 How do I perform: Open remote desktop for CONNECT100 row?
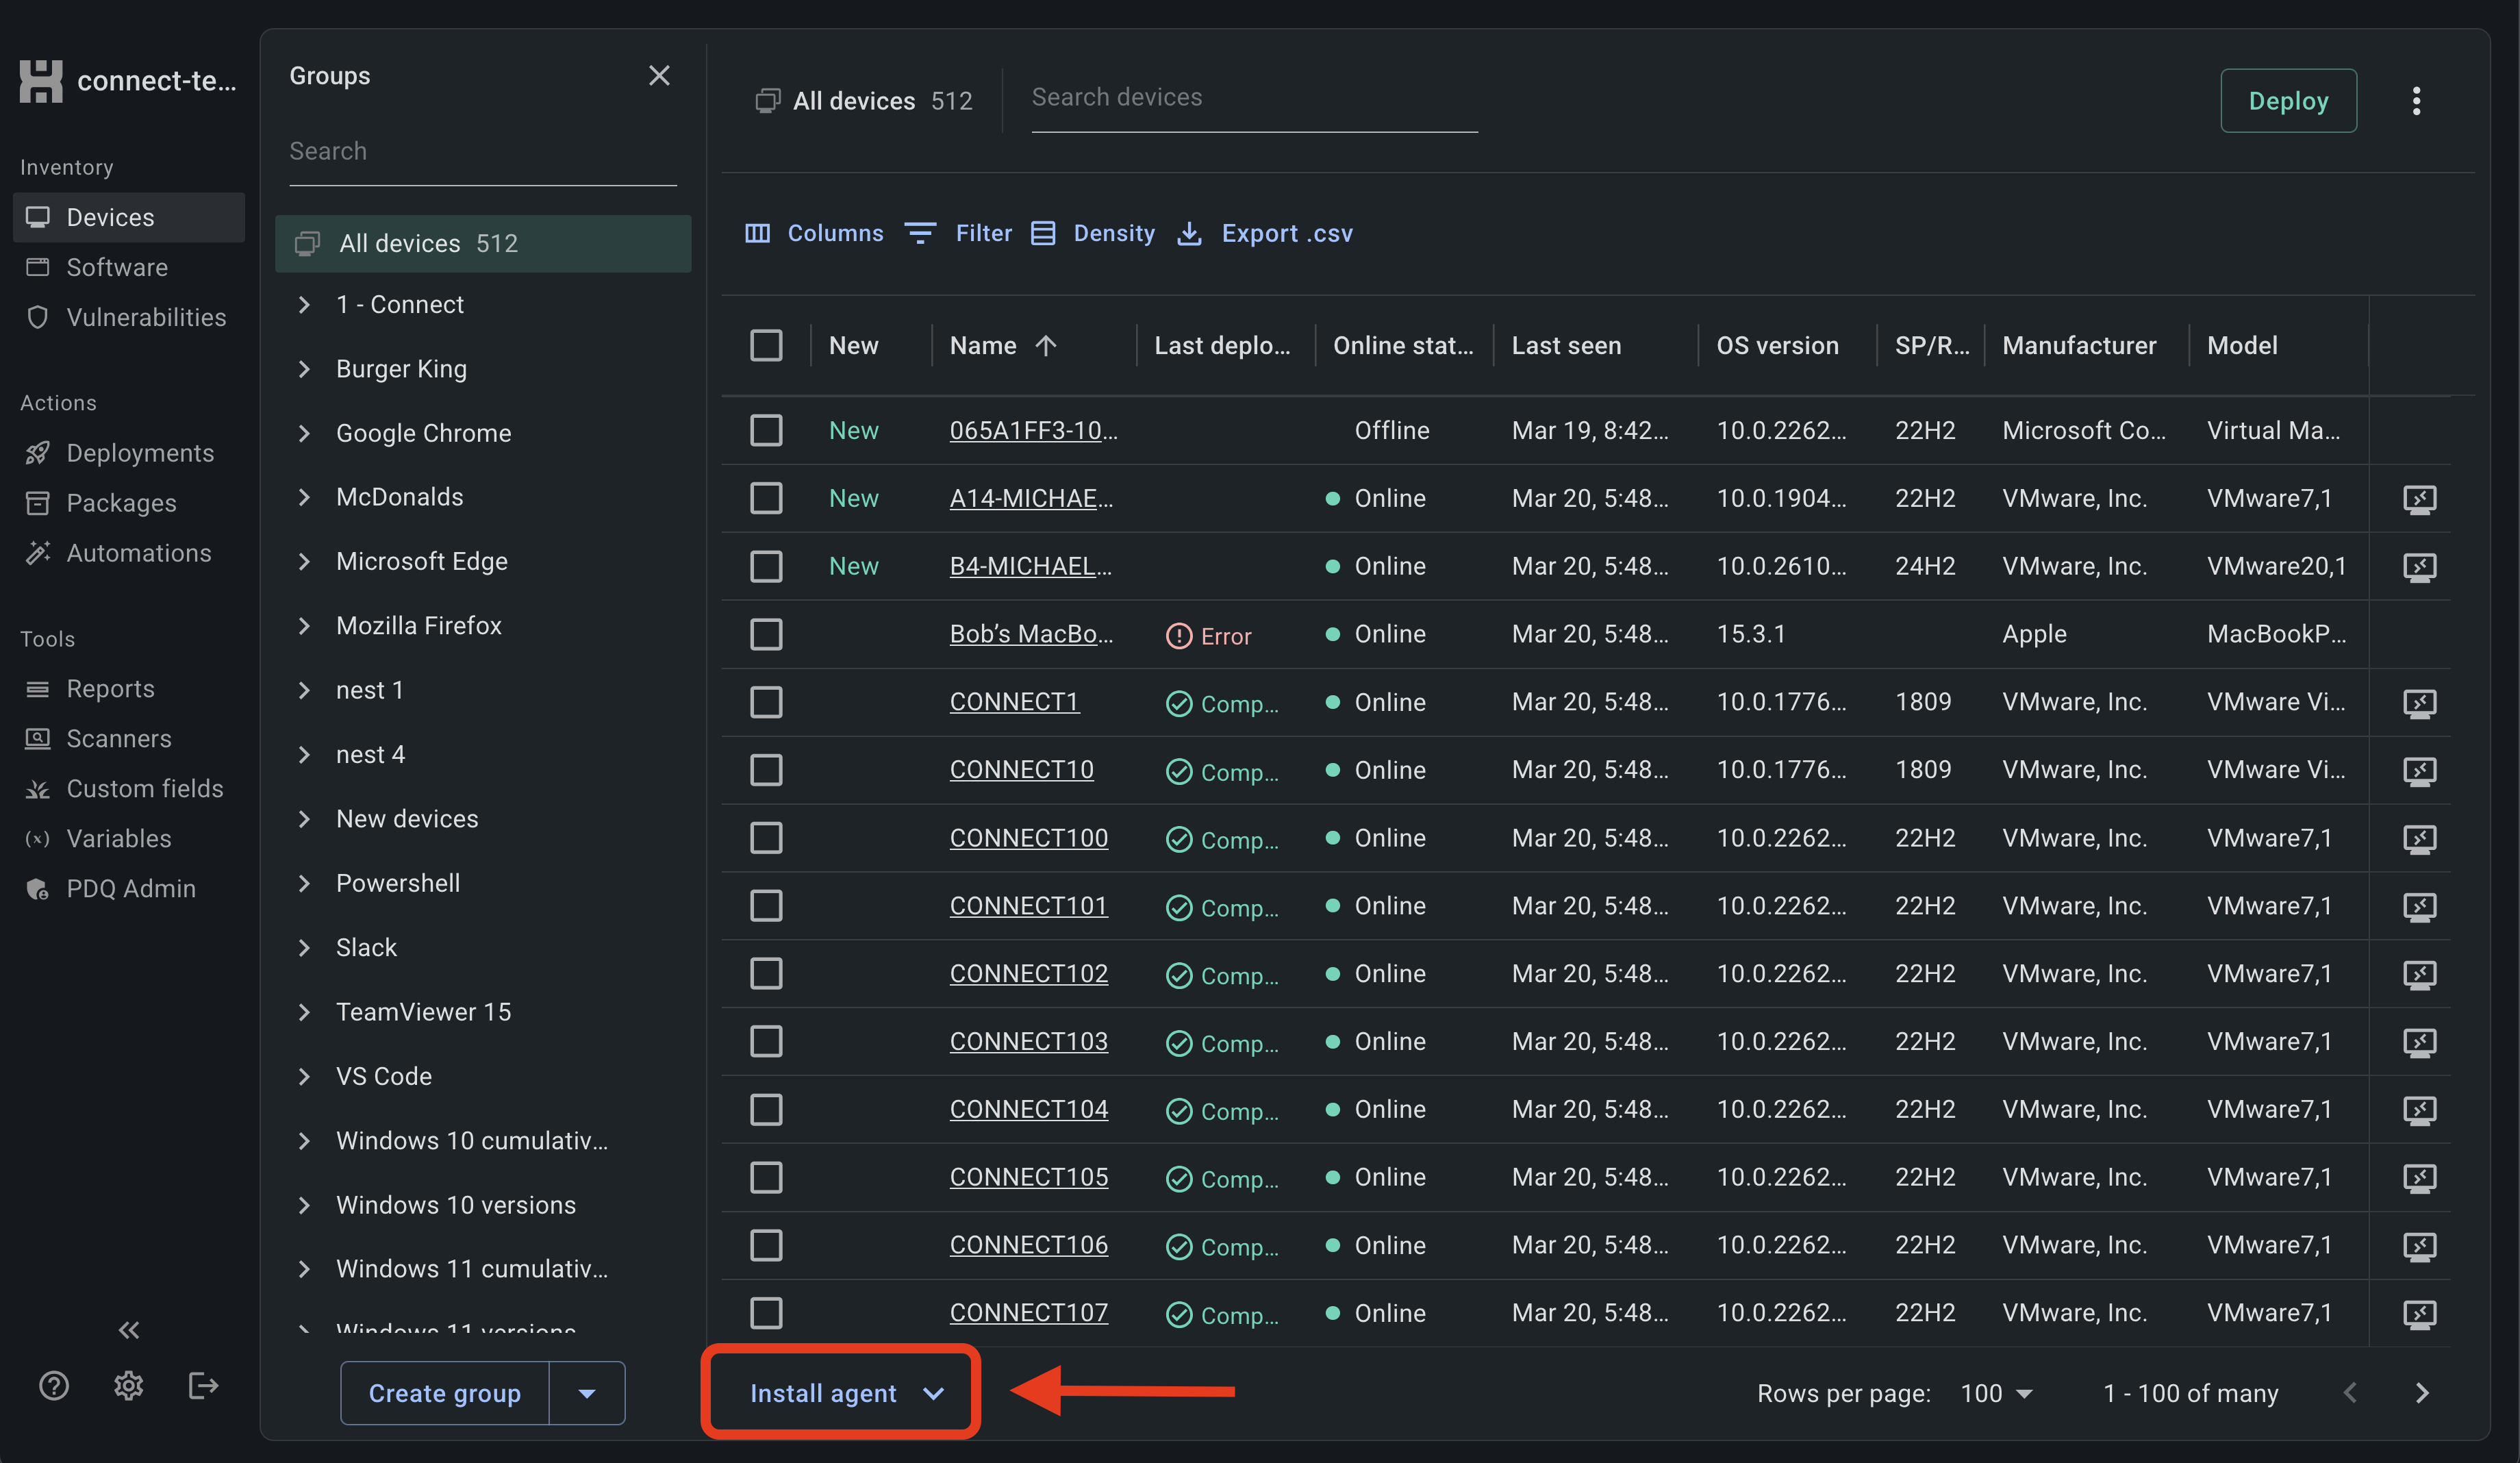point(2419,839)
